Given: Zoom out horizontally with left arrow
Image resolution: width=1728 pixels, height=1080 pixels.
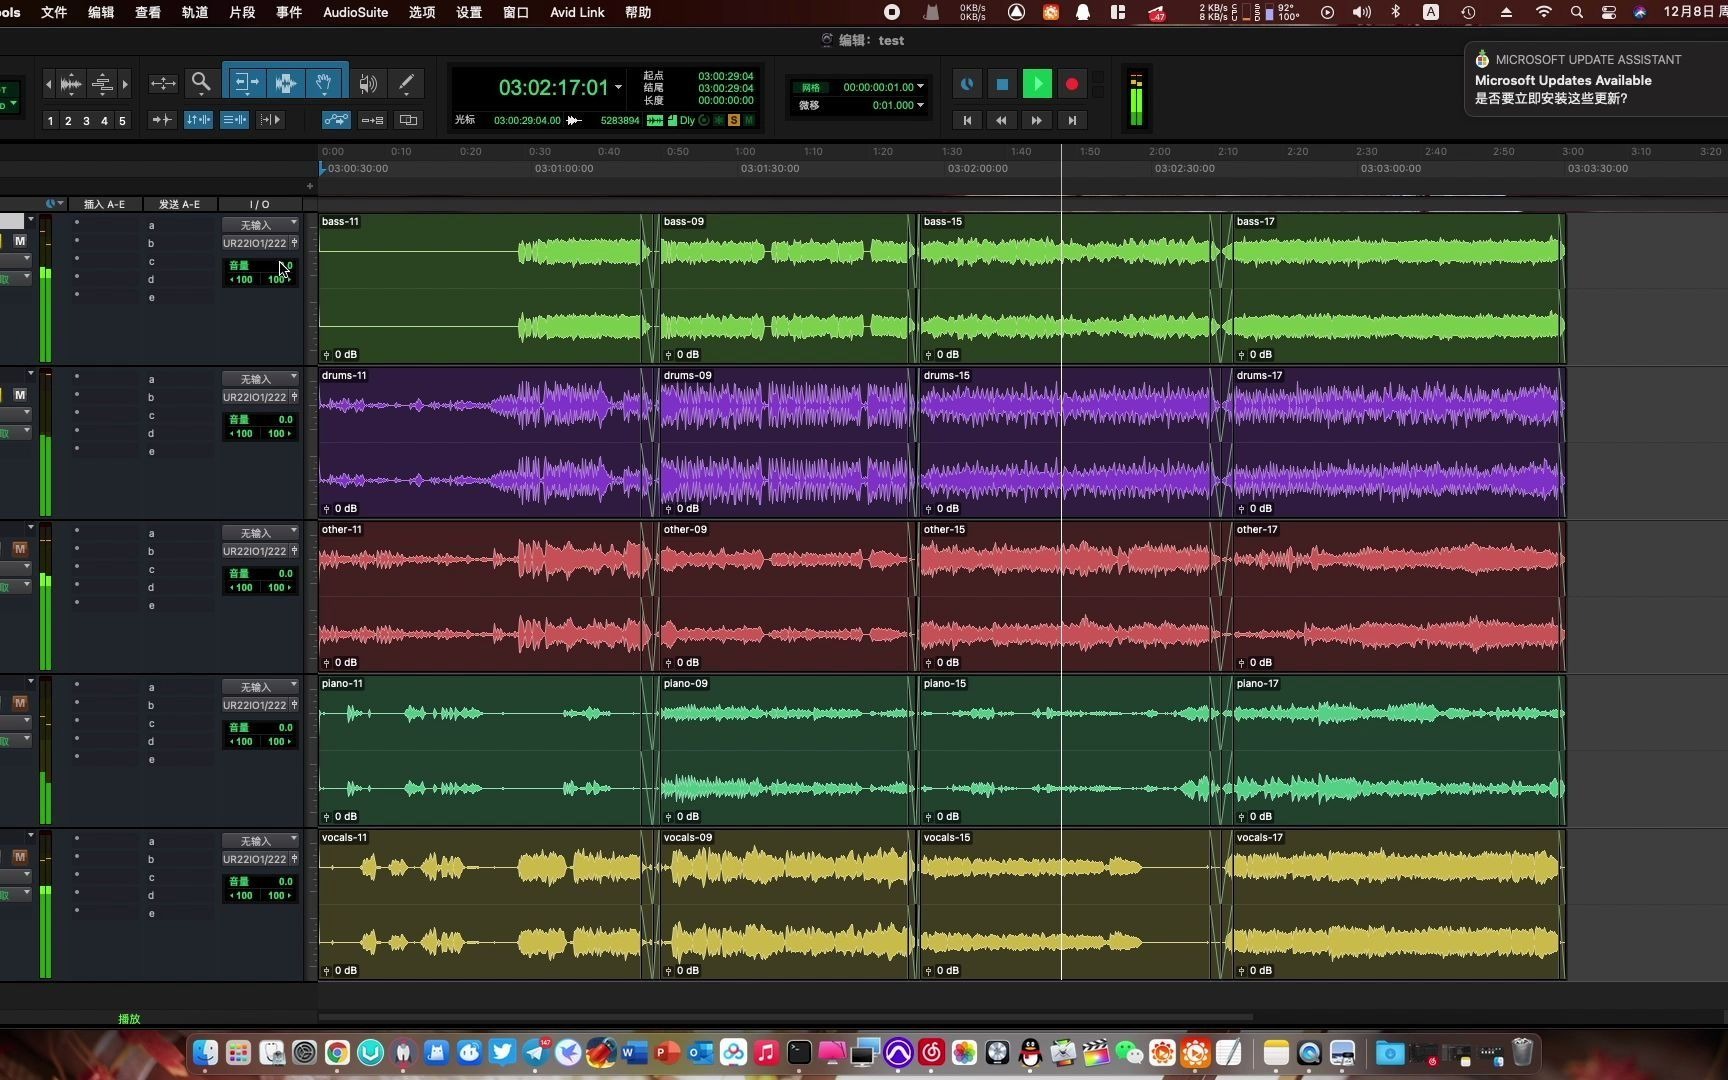Looking at the screenshot, I should coord(48,84).
